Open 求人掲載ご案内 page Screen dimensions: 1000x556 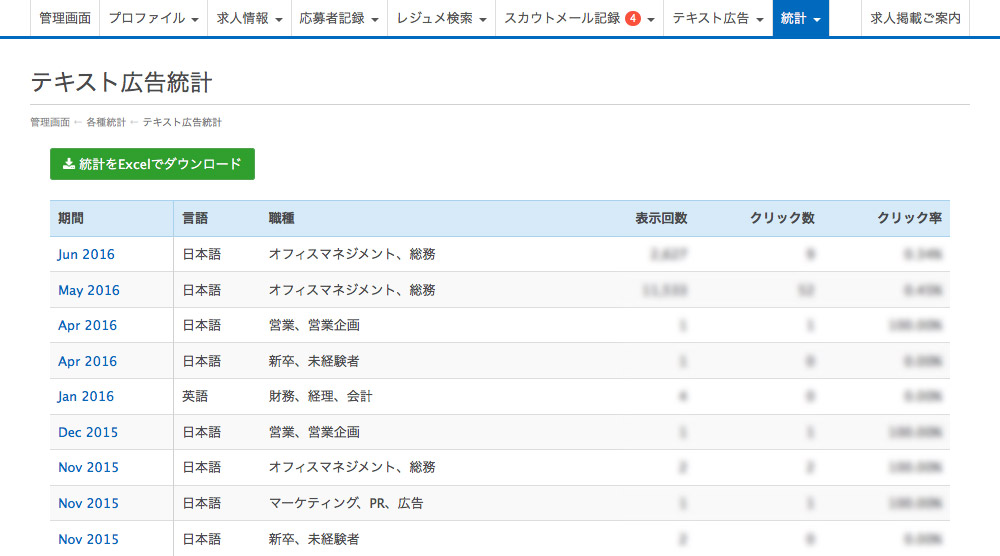[x=915, y=18]
